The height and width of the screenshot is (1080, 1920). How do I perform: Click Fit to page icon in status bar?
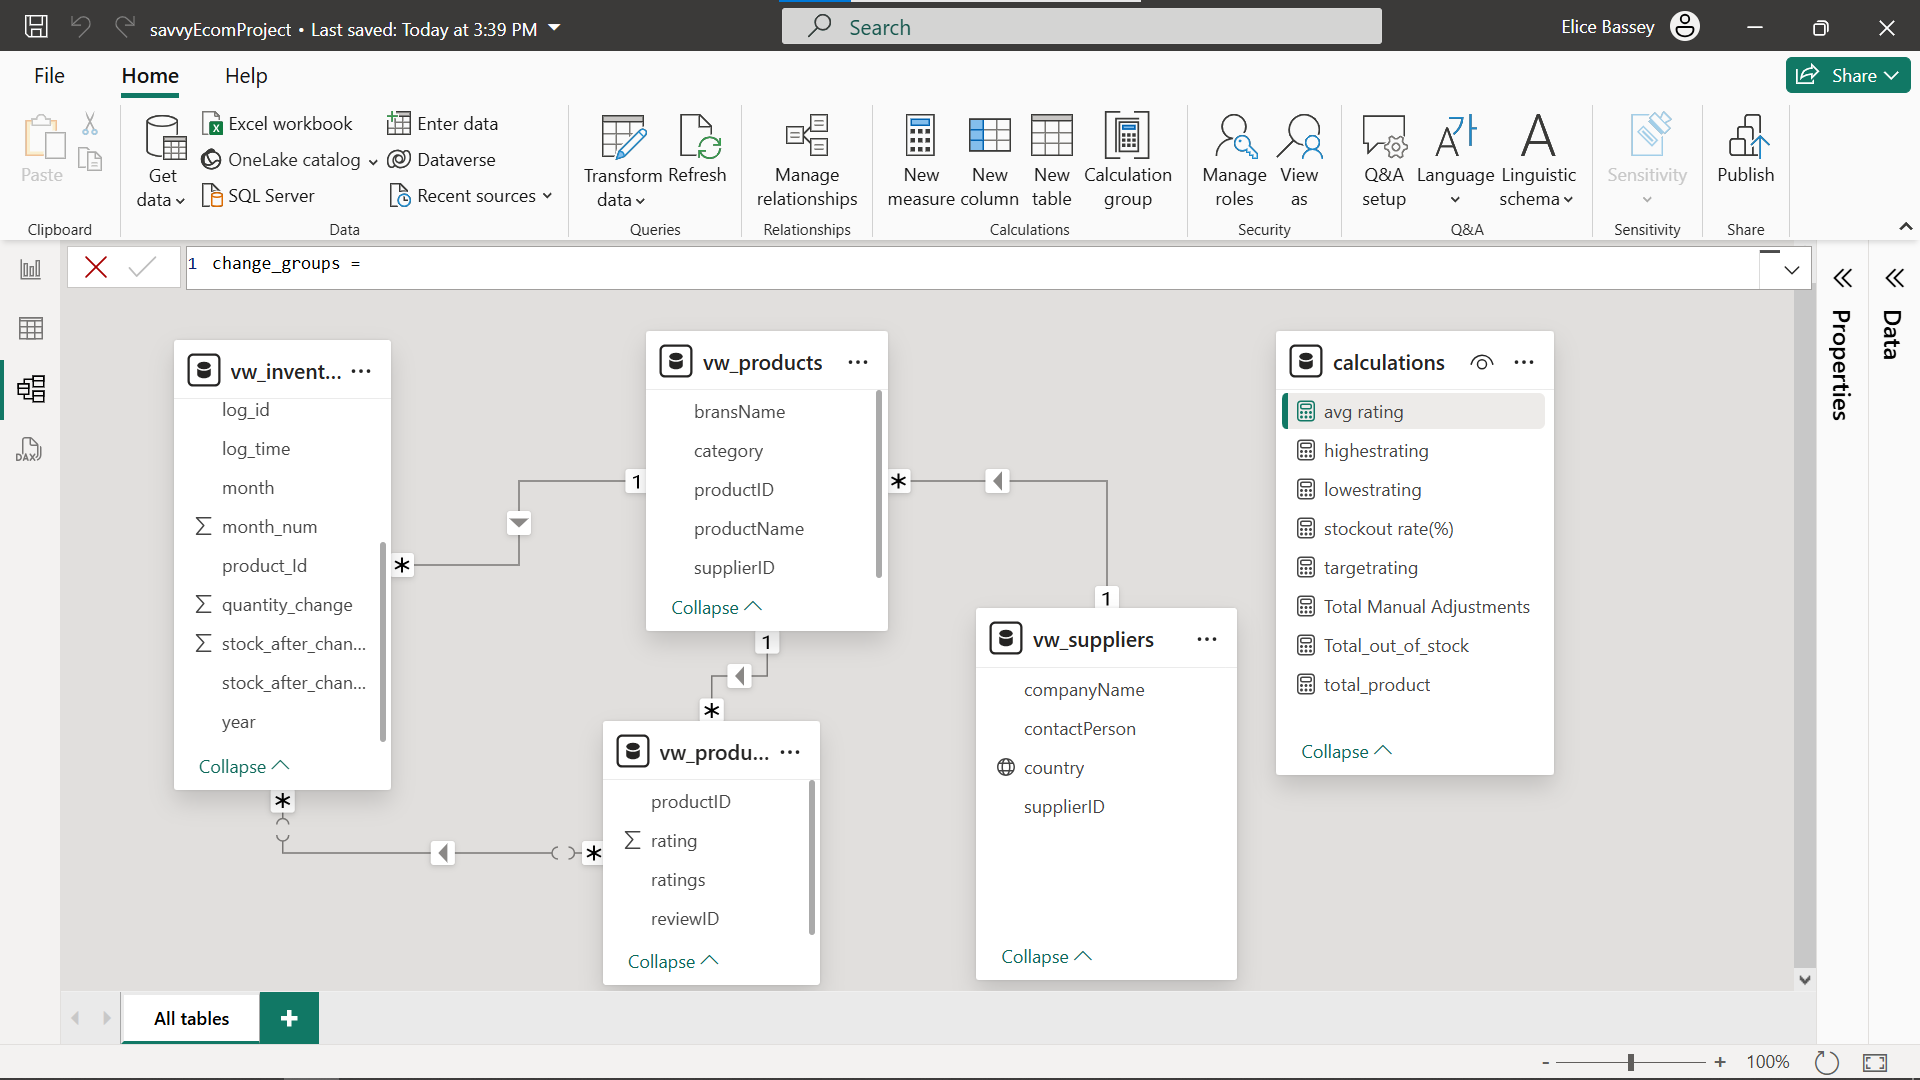(1875, 1062)
